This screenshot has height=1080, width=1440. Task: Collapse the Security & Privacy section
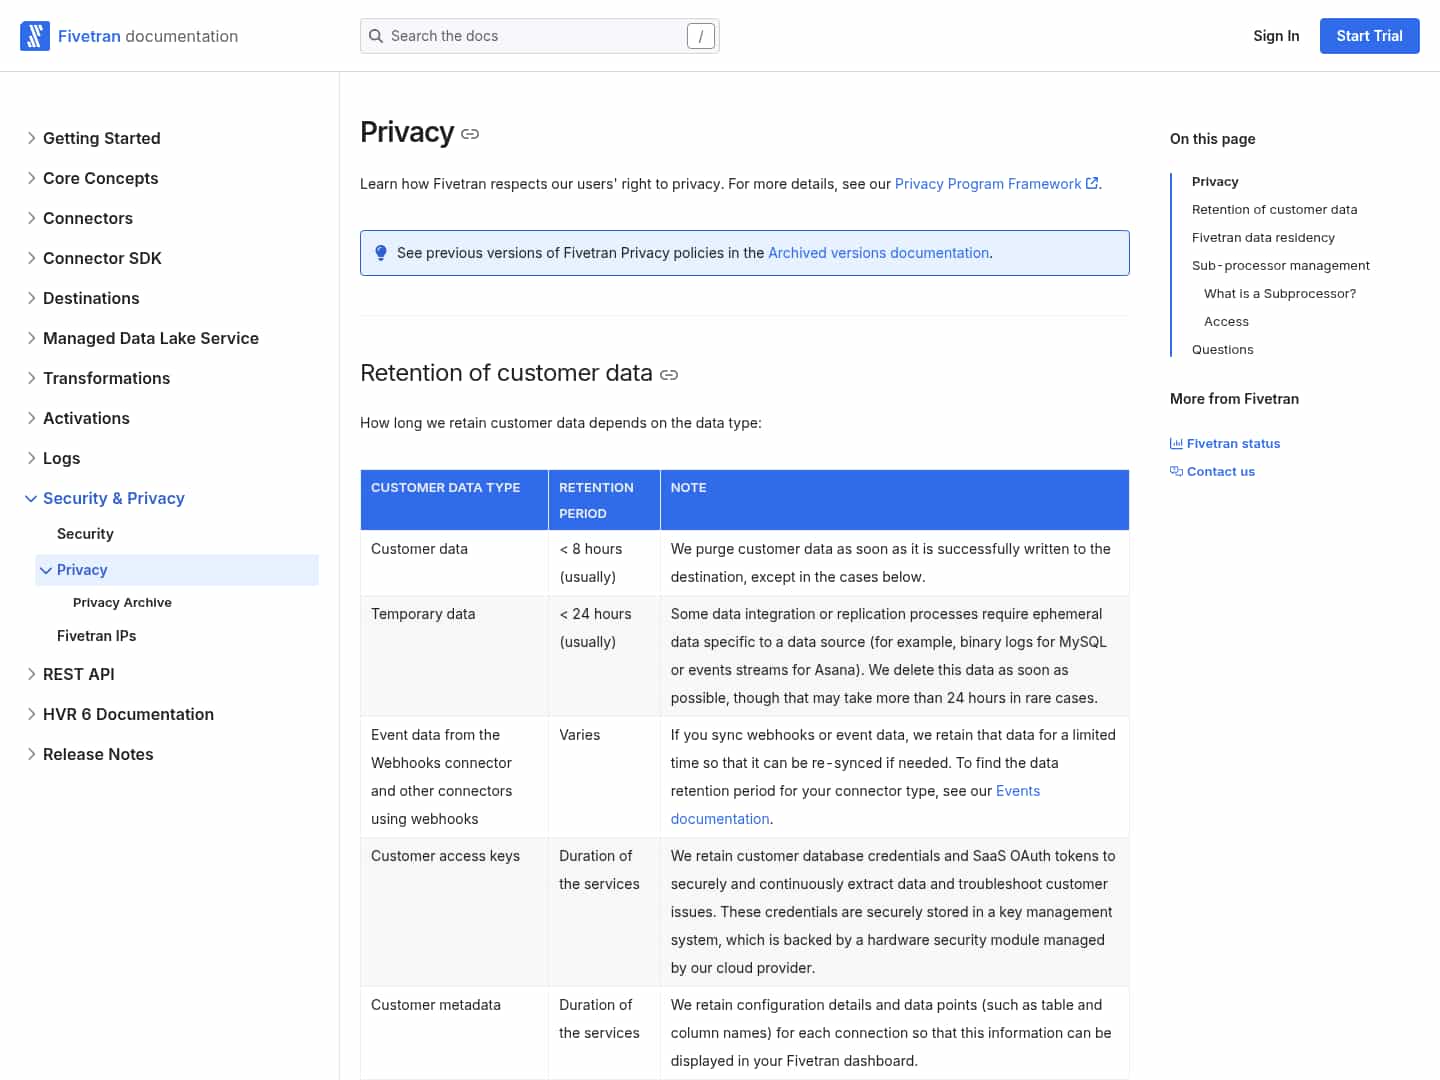click(32, 498)
